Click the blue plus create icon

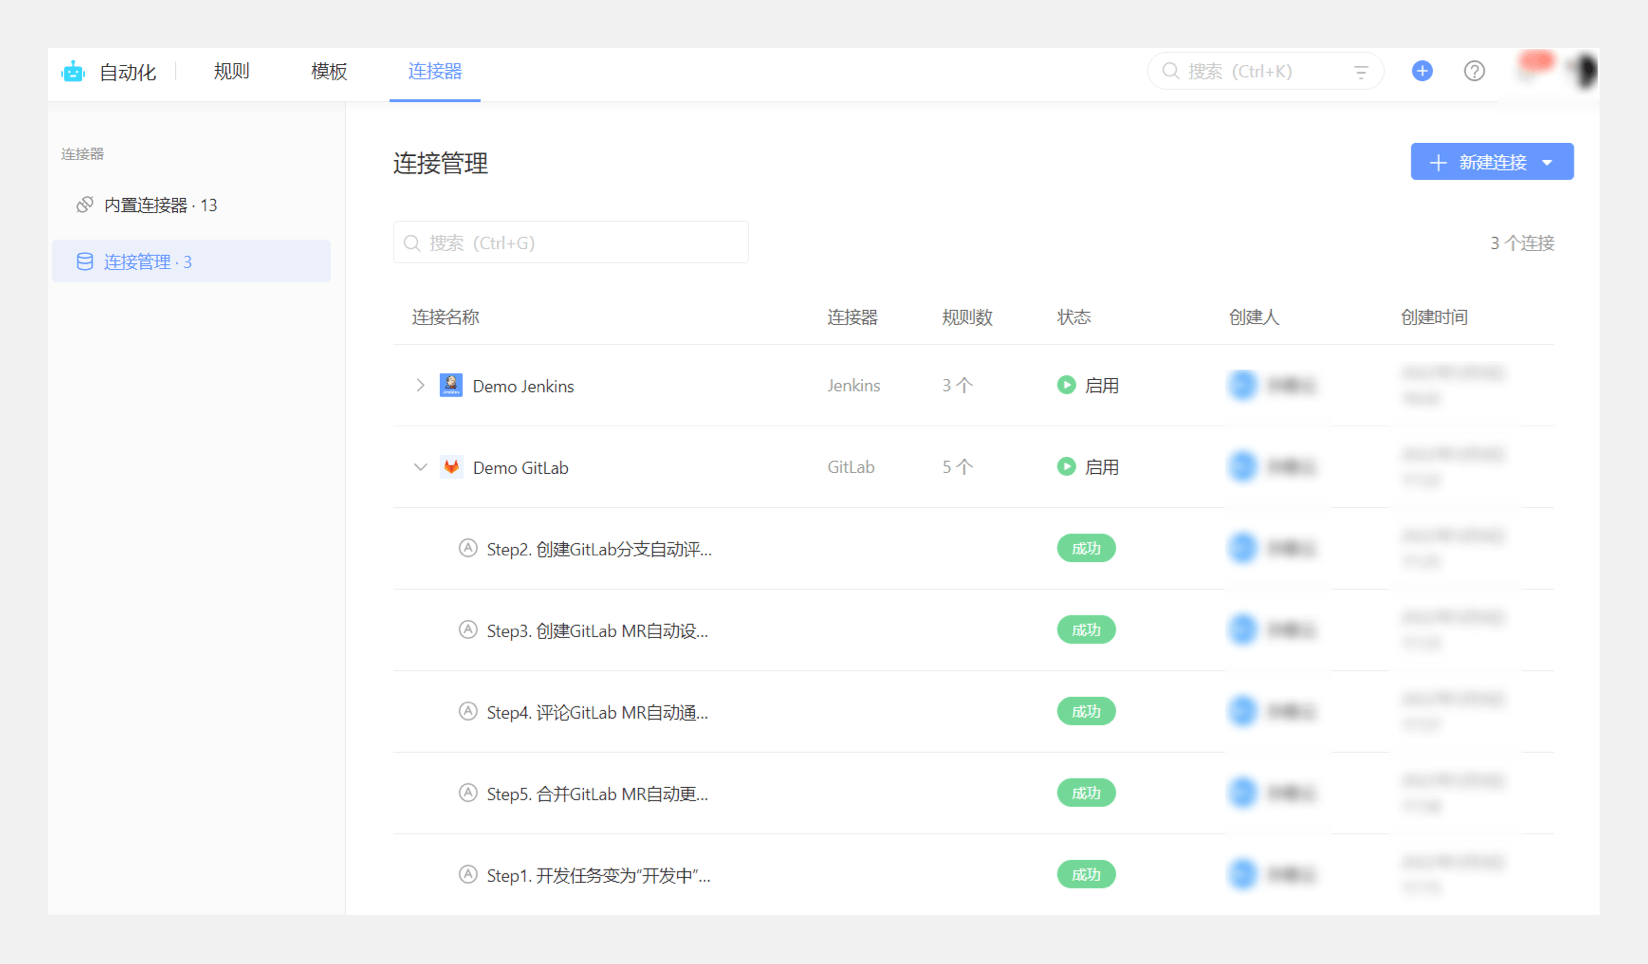pos(1422,71)
